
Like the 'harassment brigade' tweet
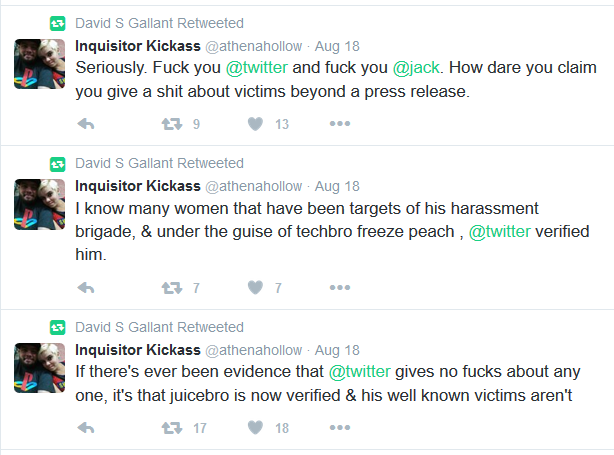(255, 288)
